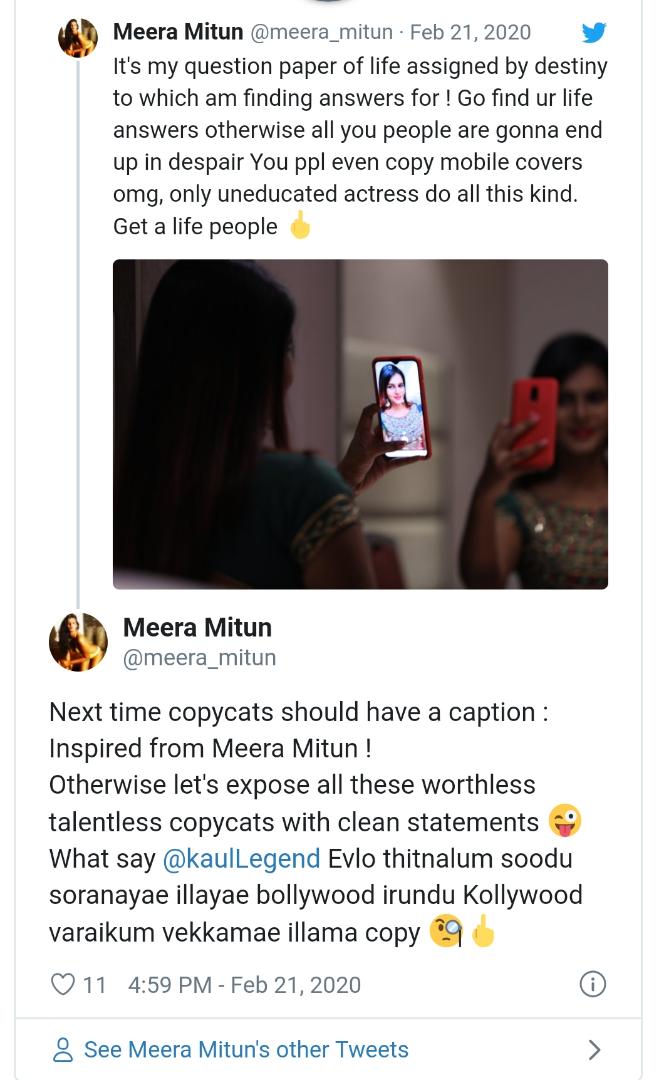Open the larger Meera Mitun profile avatar
This screenshot has height=1080, width=659.
pos(79,642)
